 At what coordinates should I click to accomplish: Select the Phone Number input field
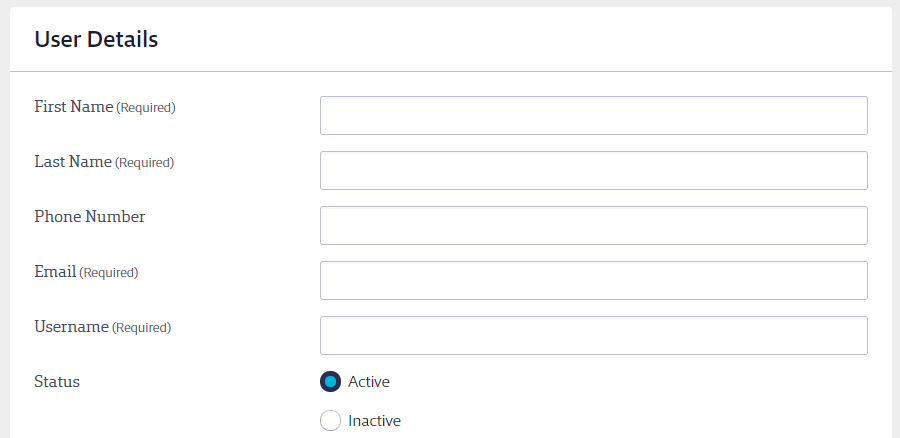tap(593, 226)
